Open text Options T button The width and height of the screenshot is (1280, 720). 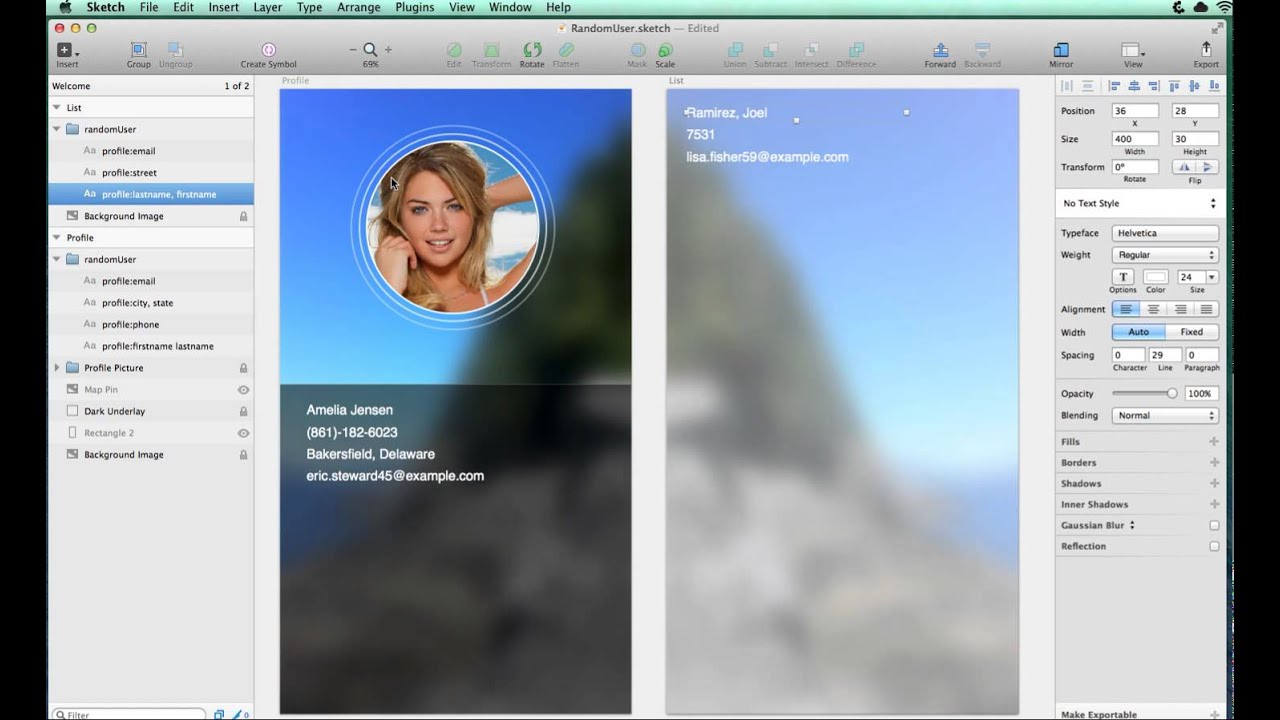1122,277
